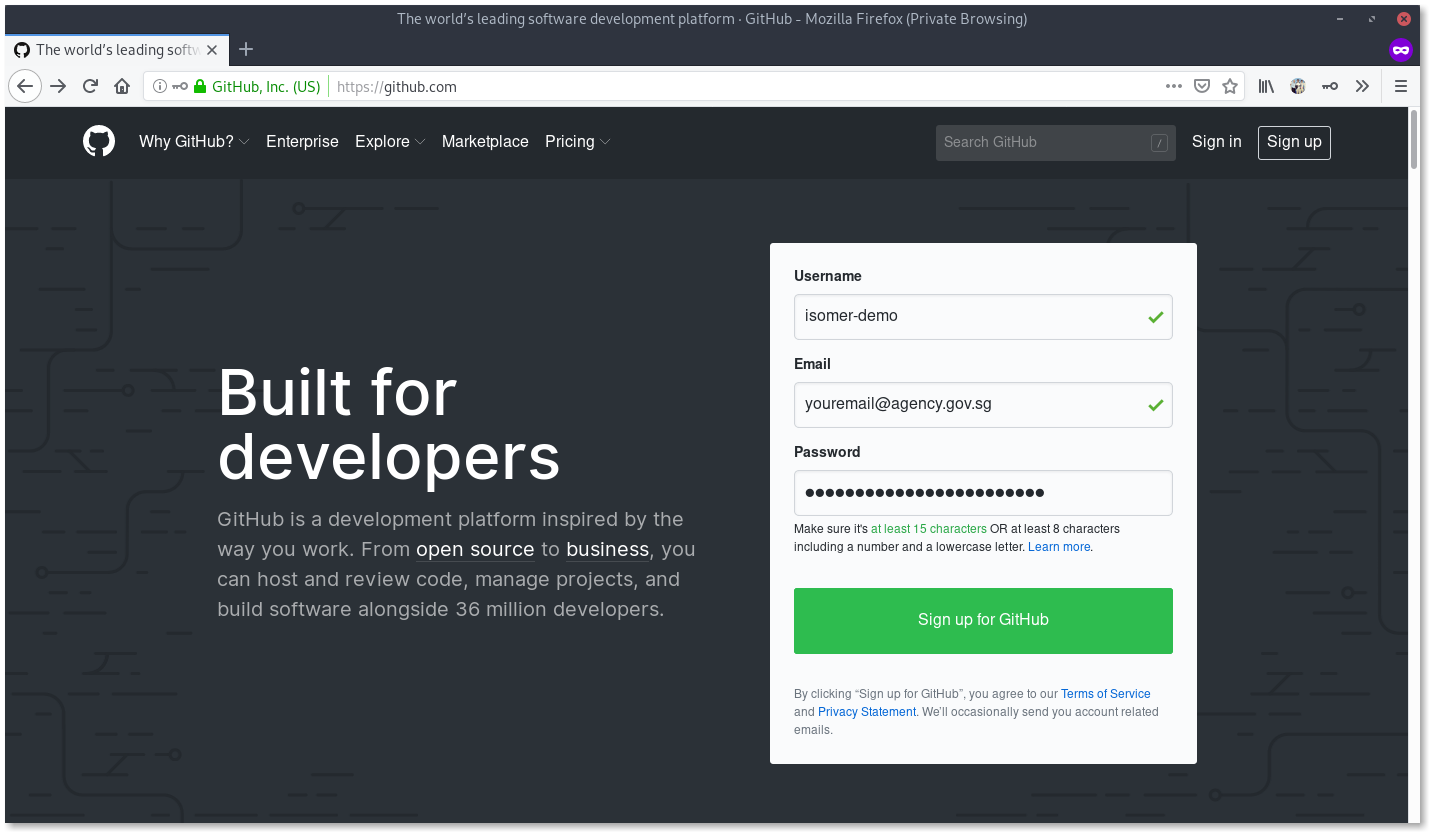Open a new tab with the plus button
The height and width of the screenshot is (832, 1429).
(246, 49)
